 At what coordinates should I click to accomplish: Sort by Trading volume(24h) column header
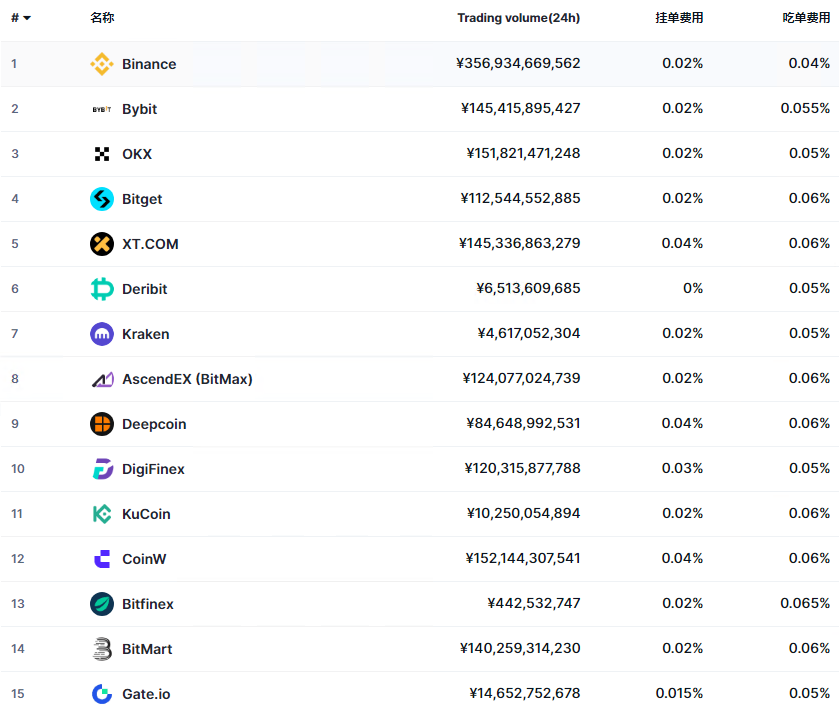point(518,18)
